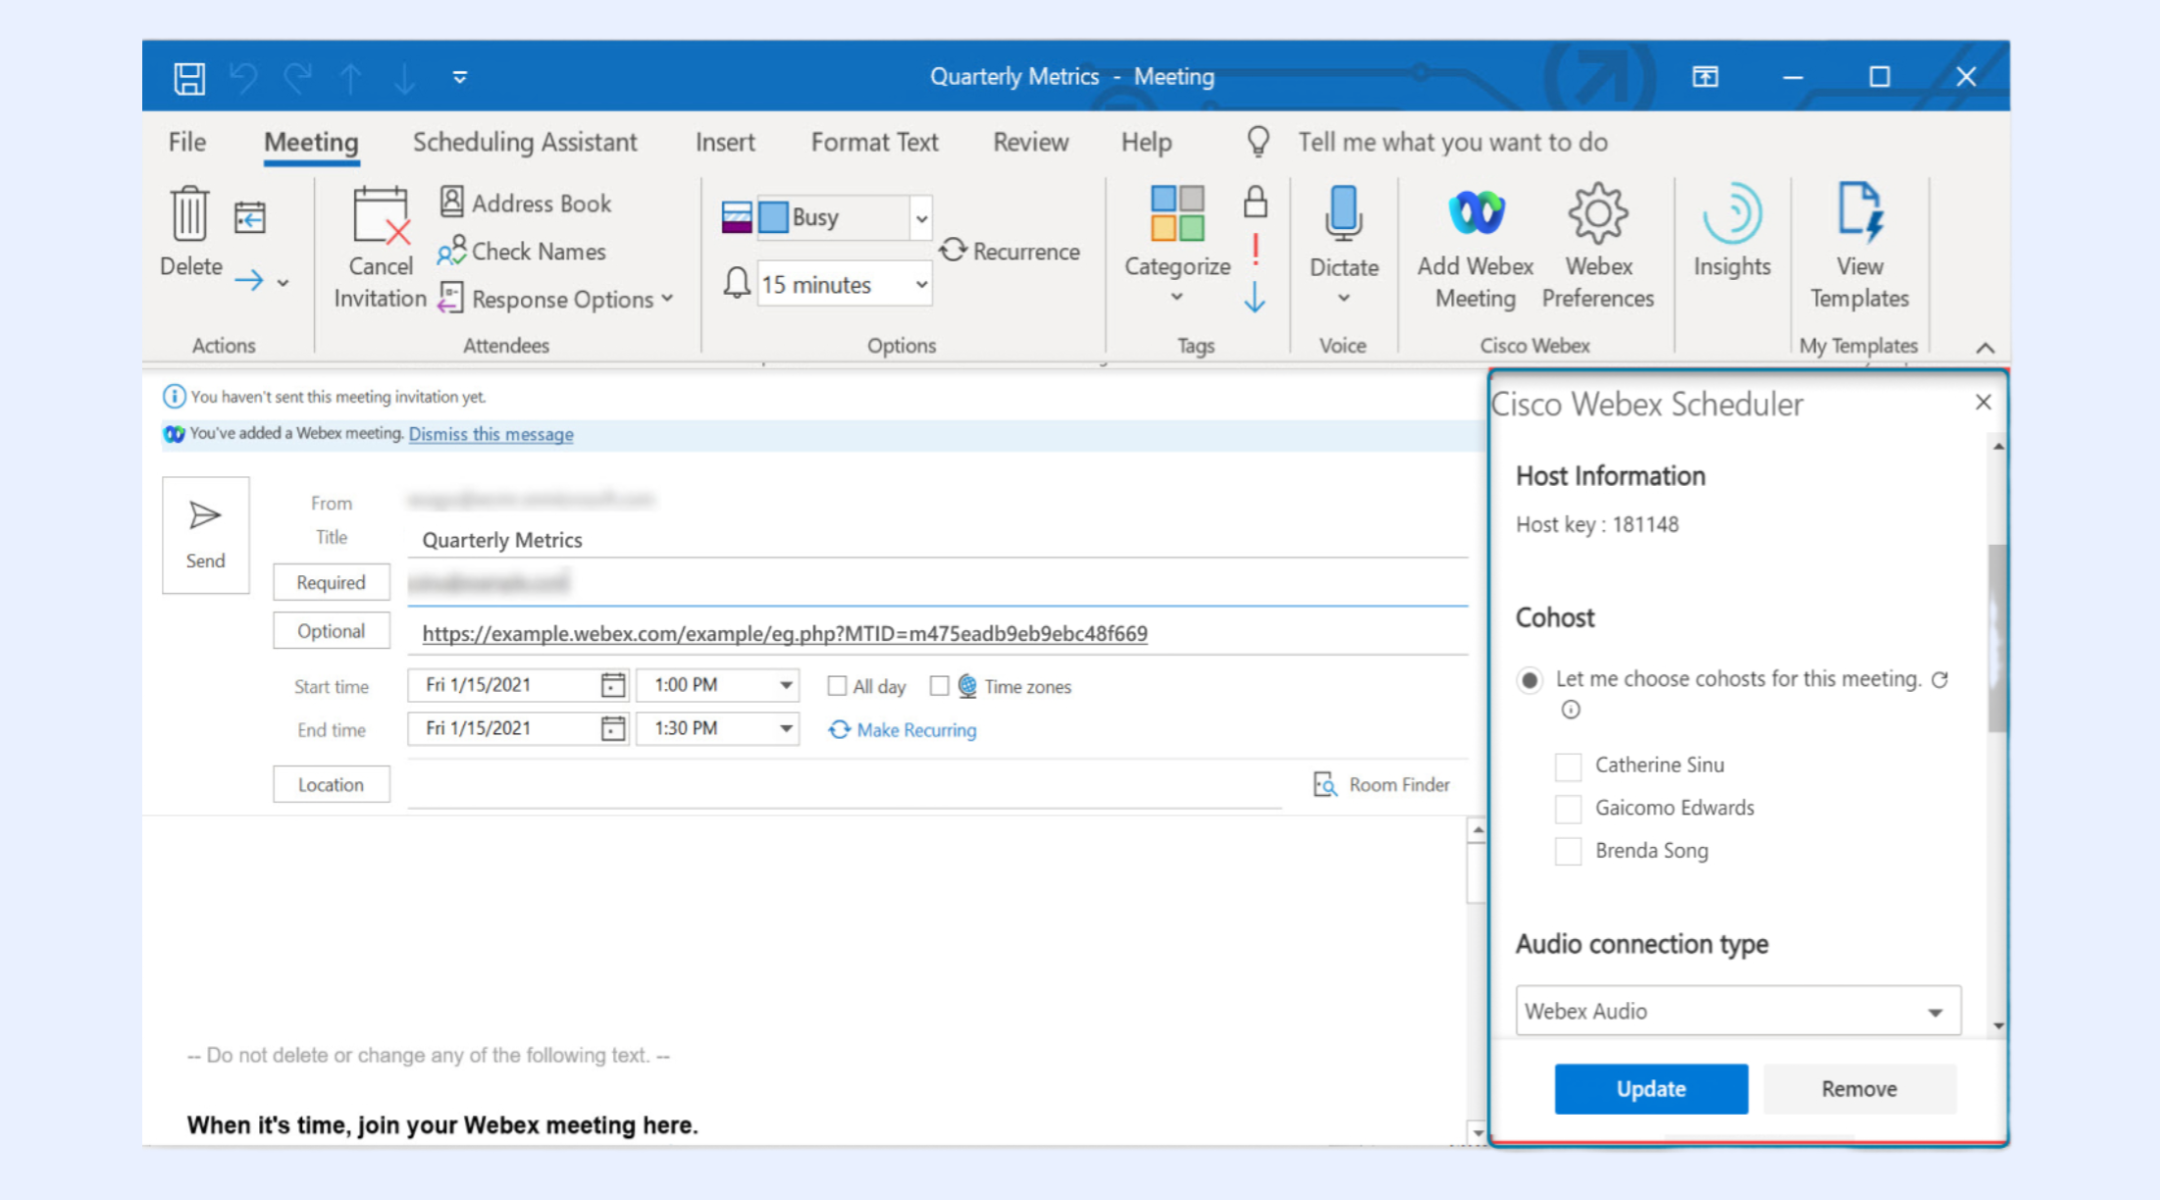The image size is (2160, 1200).
Task: Click the Dictate microphone icon
Action: [1343, 213]
